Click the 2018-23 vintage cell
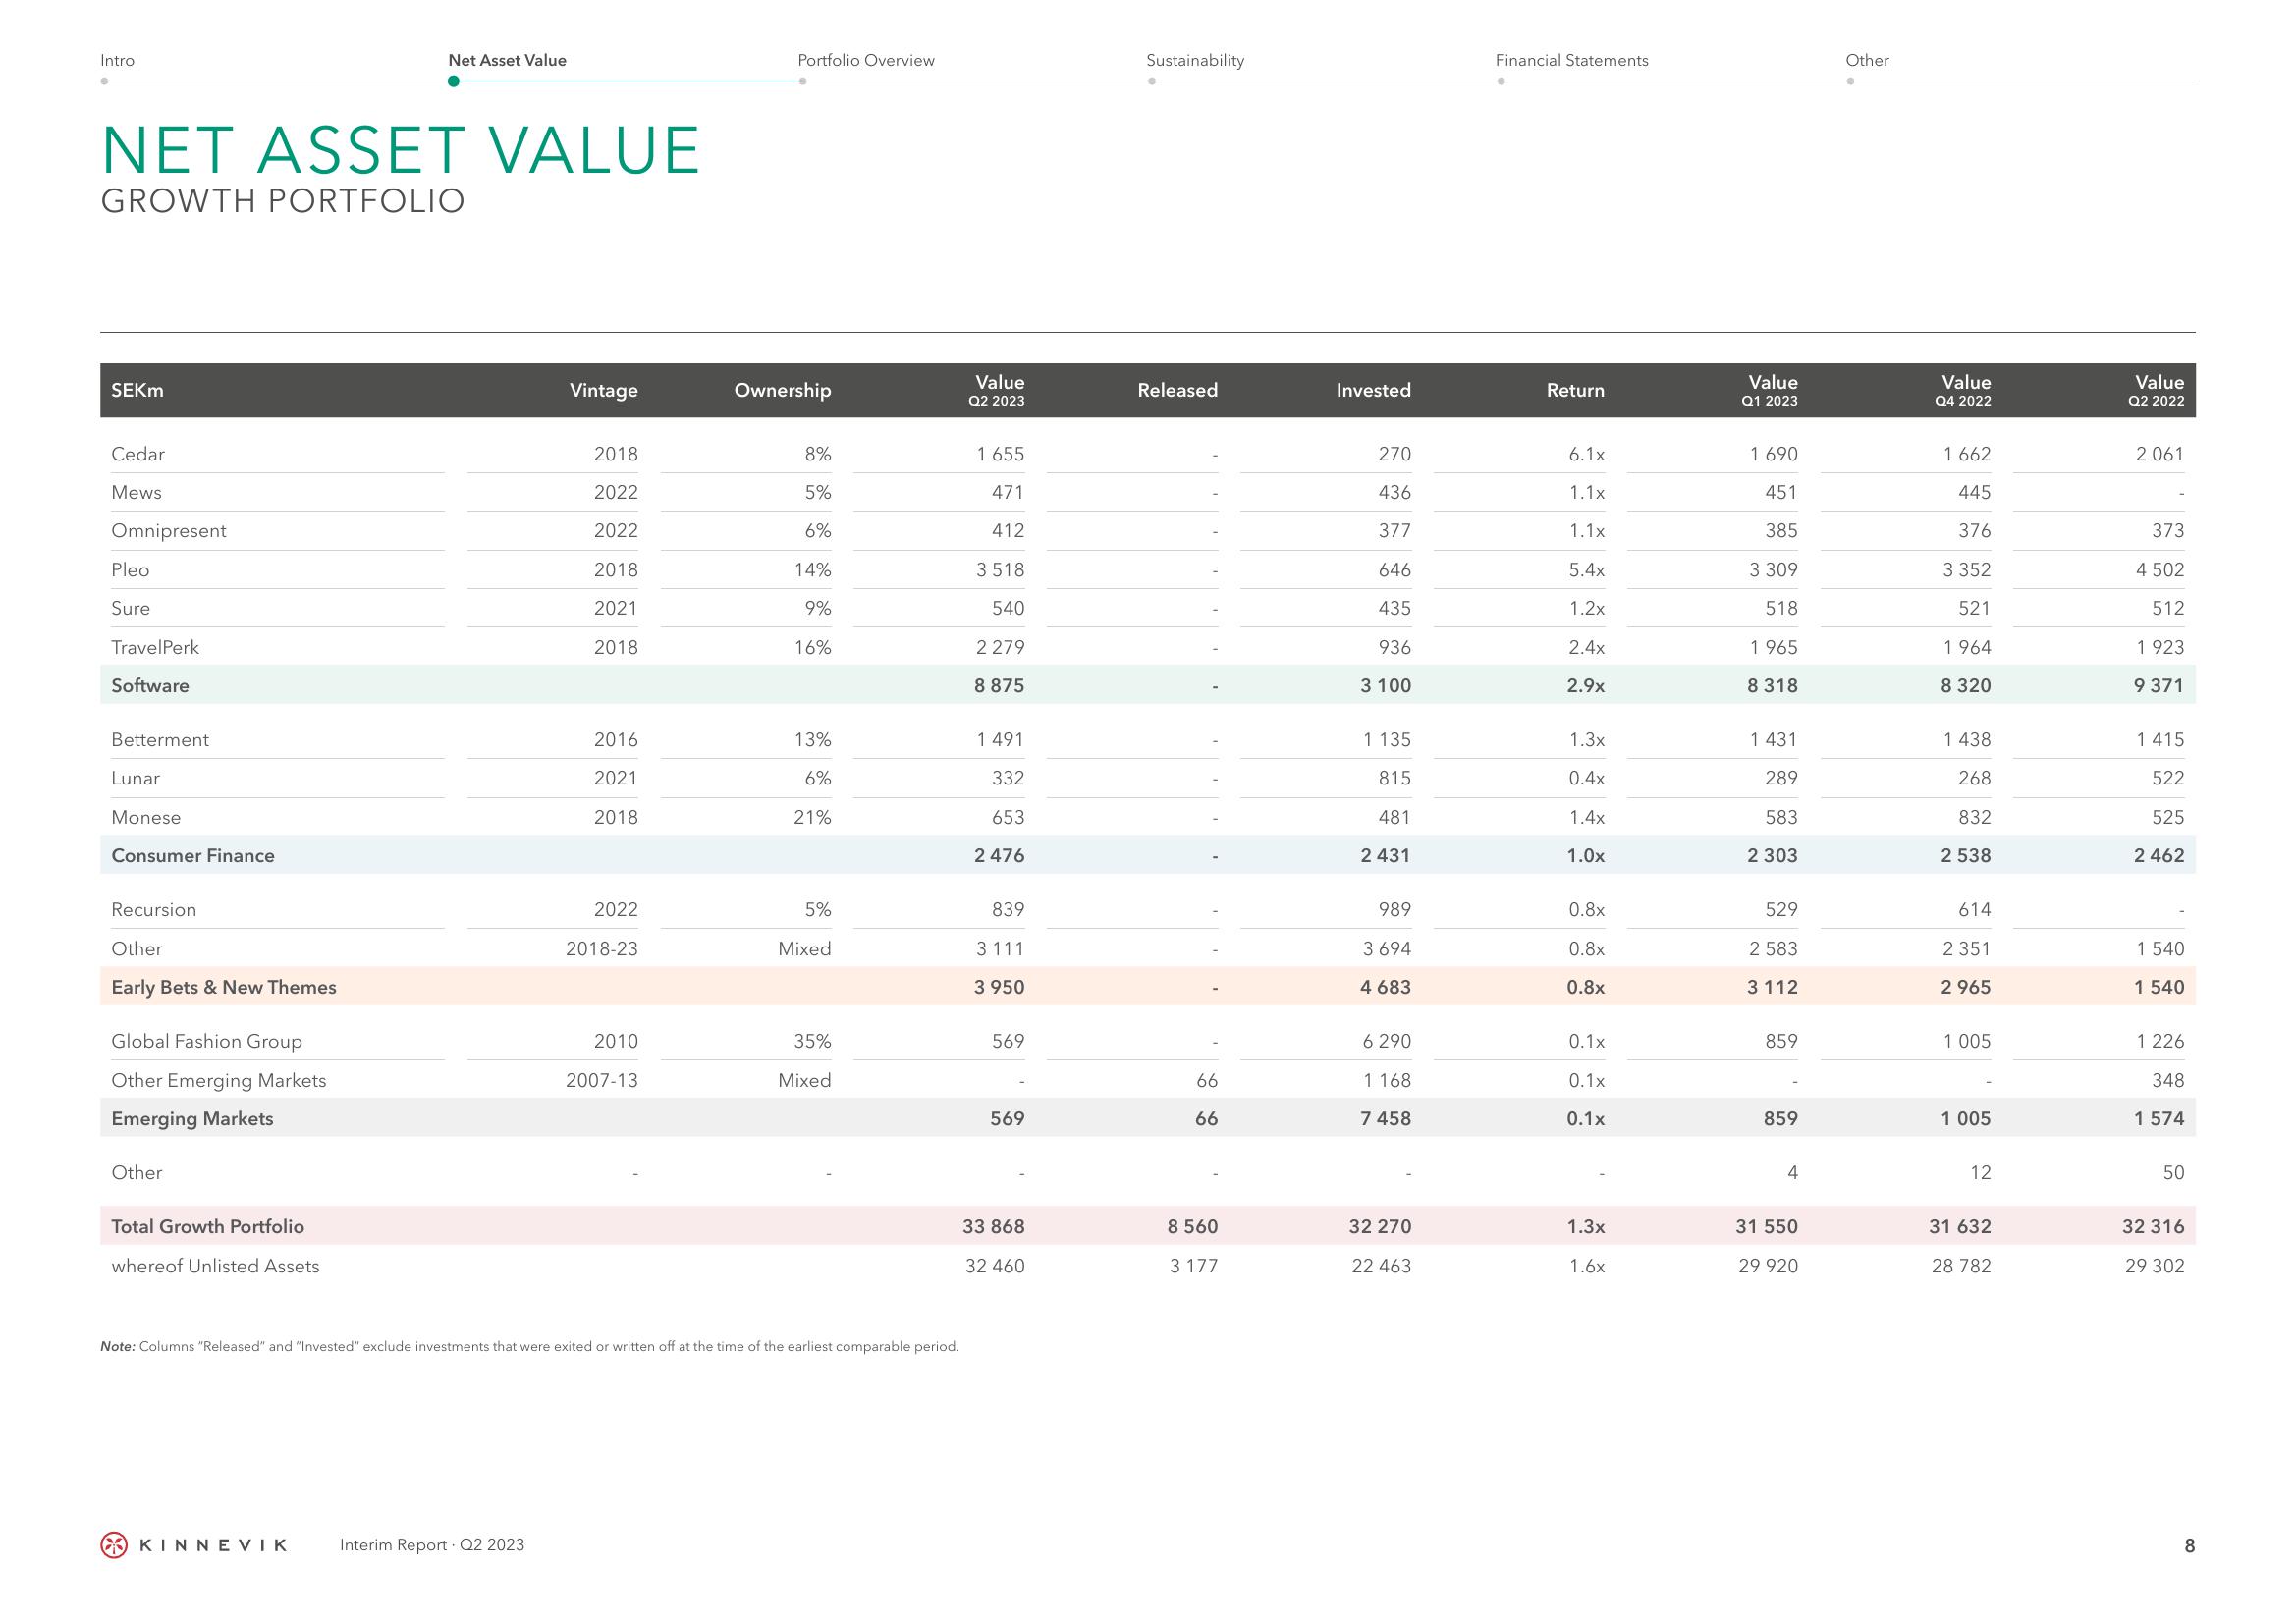The height and width of the screenshot is (1623, 2296). click(x=602, y=949)
